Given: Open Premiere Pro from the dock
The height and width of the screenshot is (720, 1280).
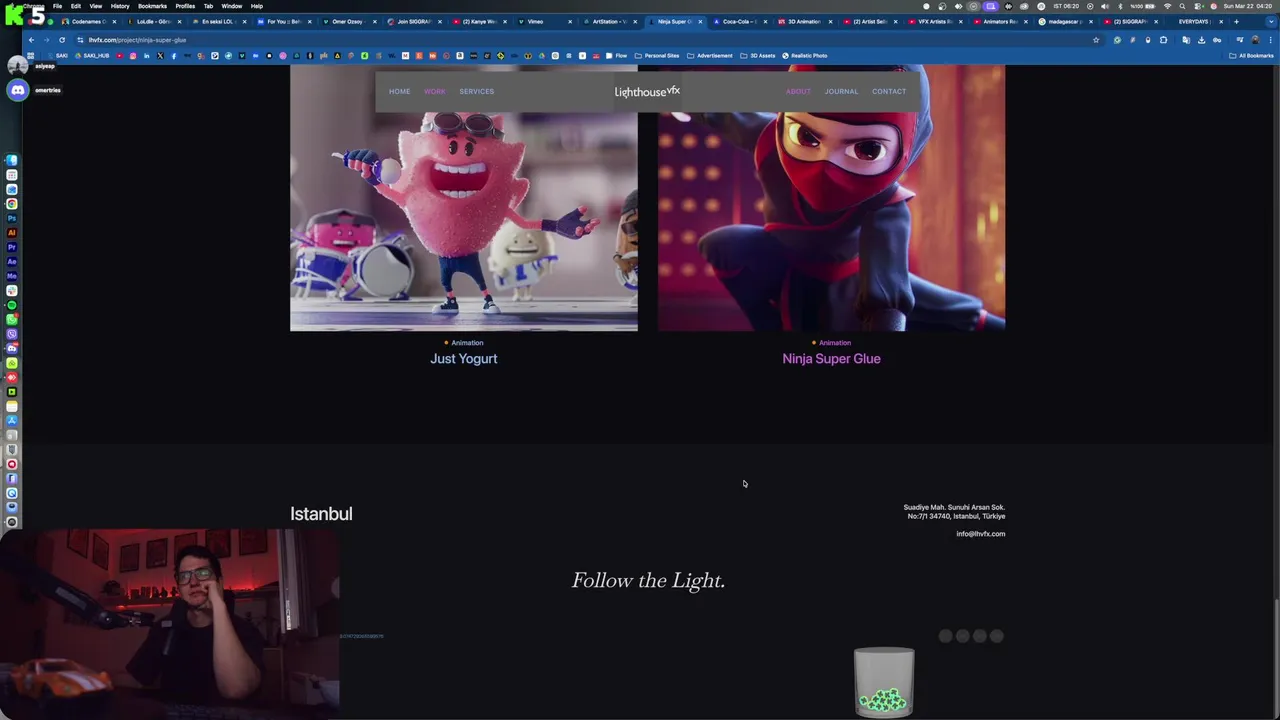Looking at the screenshot, I should 11,247.
